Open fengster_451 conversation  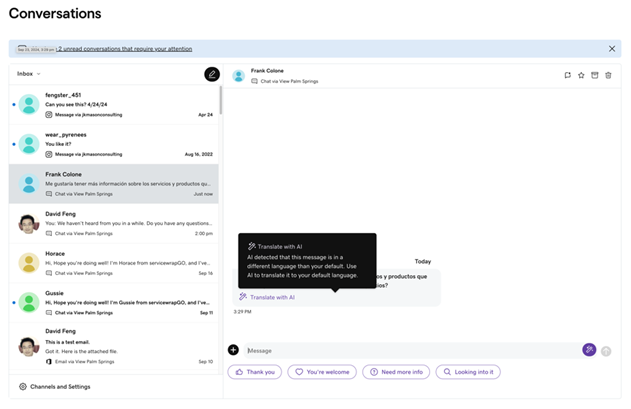114,105
